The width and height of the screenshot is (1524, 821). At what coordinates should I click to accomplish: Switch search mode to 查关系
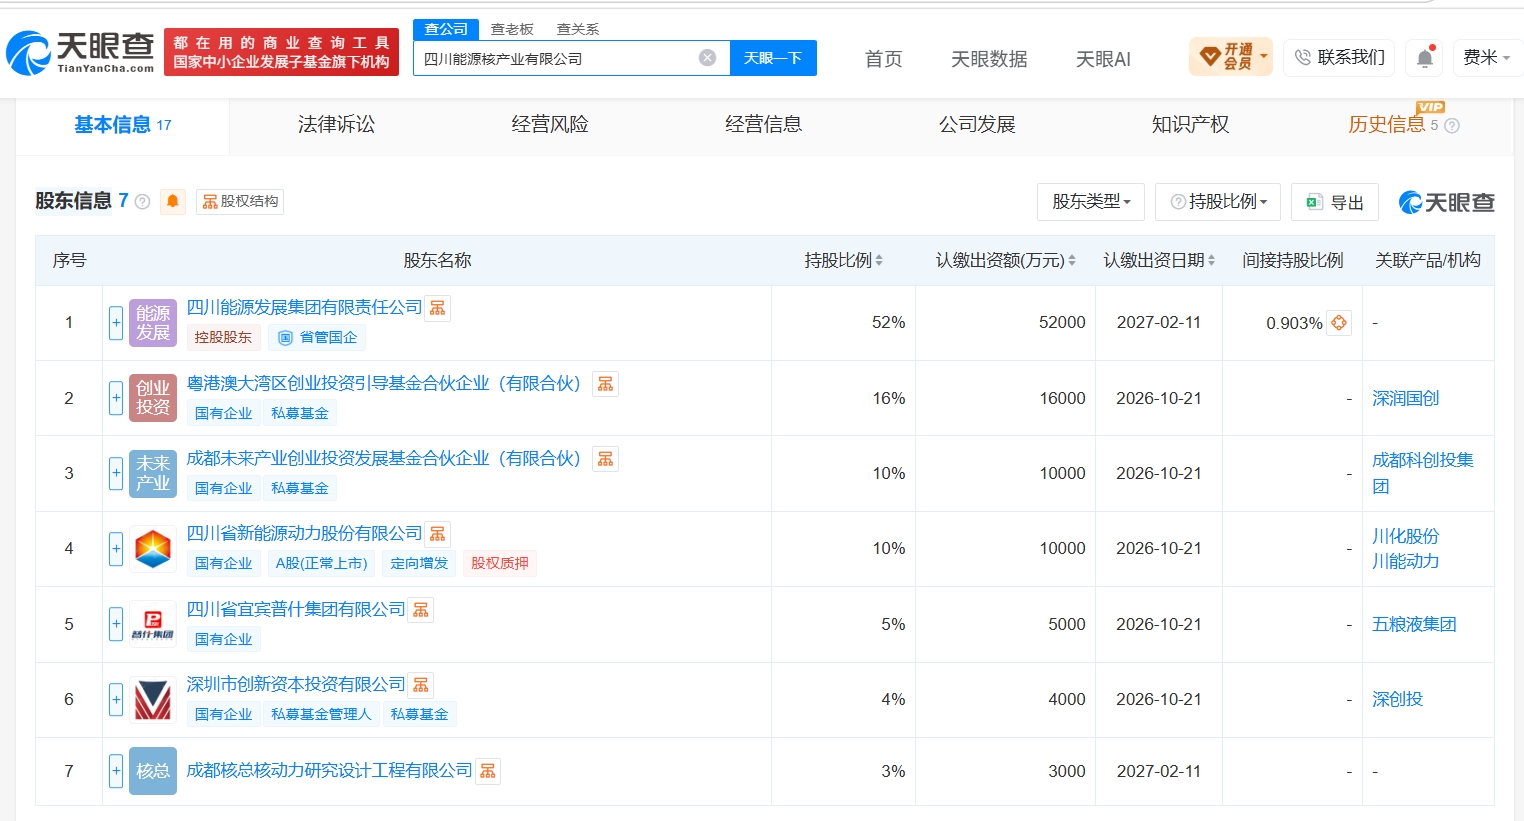(x=578, y=29)
